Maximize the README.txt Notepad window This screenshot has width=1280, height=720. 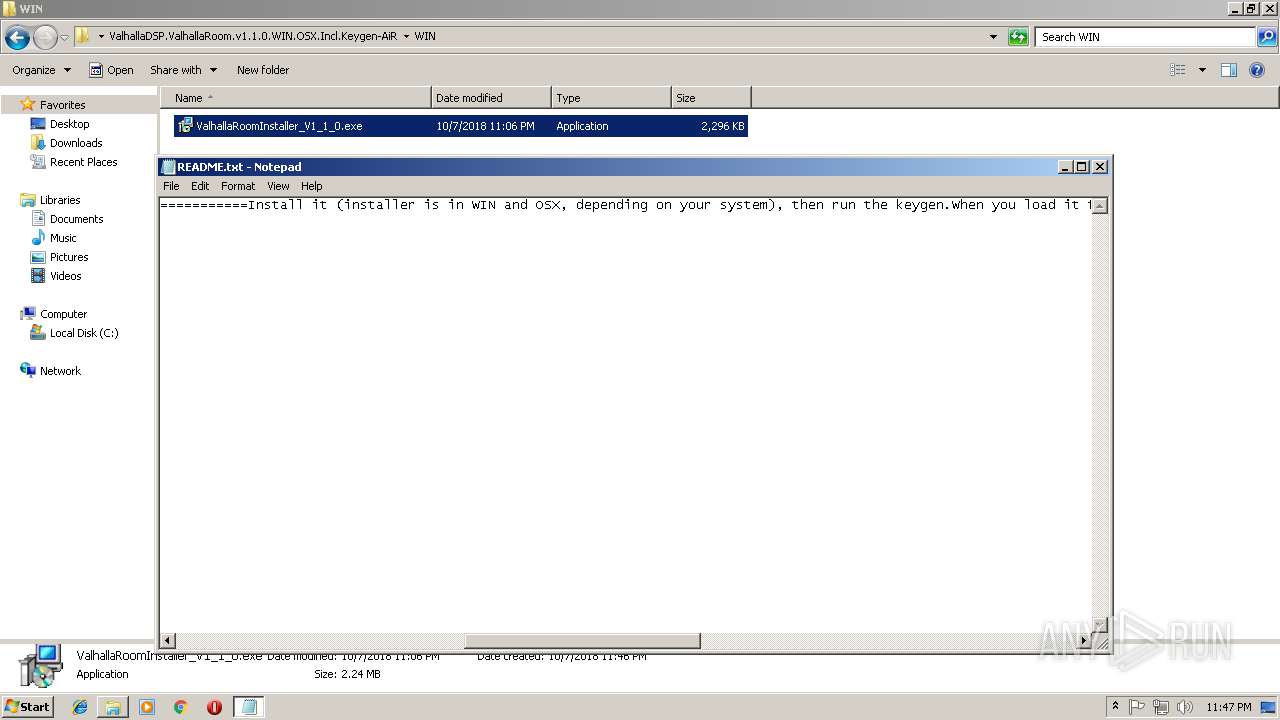coord(1082,167)
